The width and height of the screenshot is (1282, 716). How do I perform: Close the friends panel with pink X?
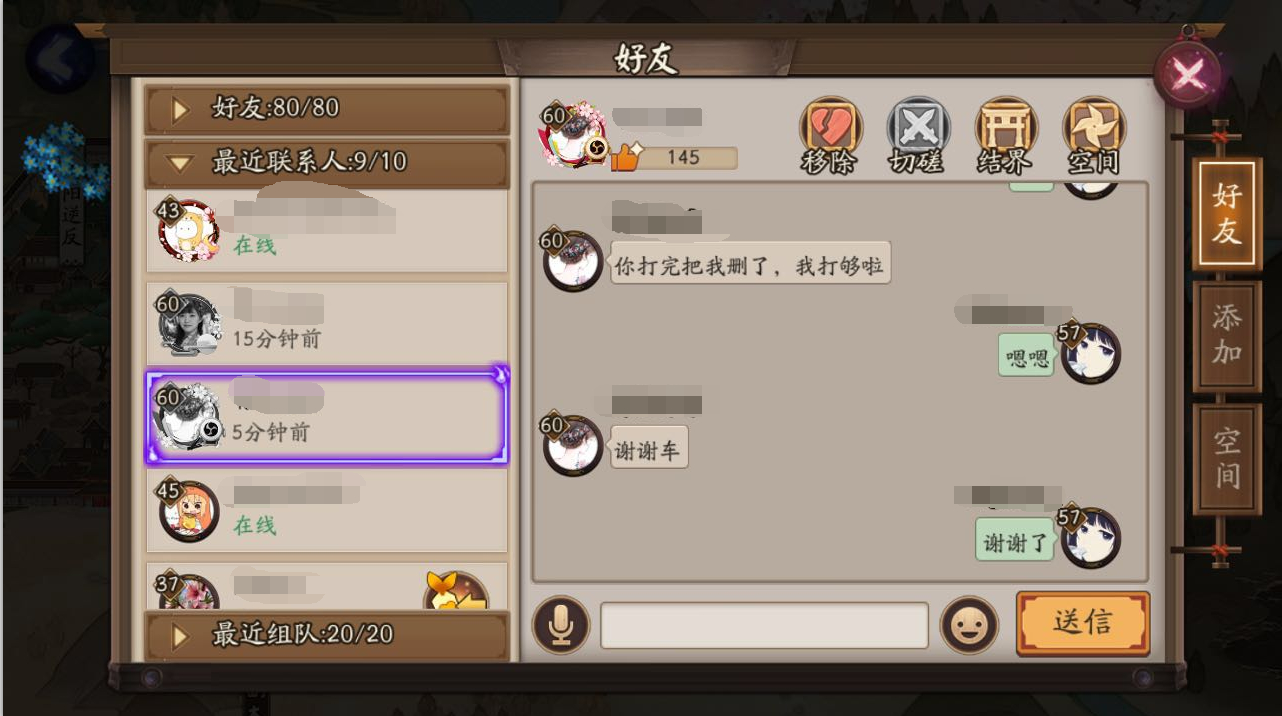(1188, 73)
